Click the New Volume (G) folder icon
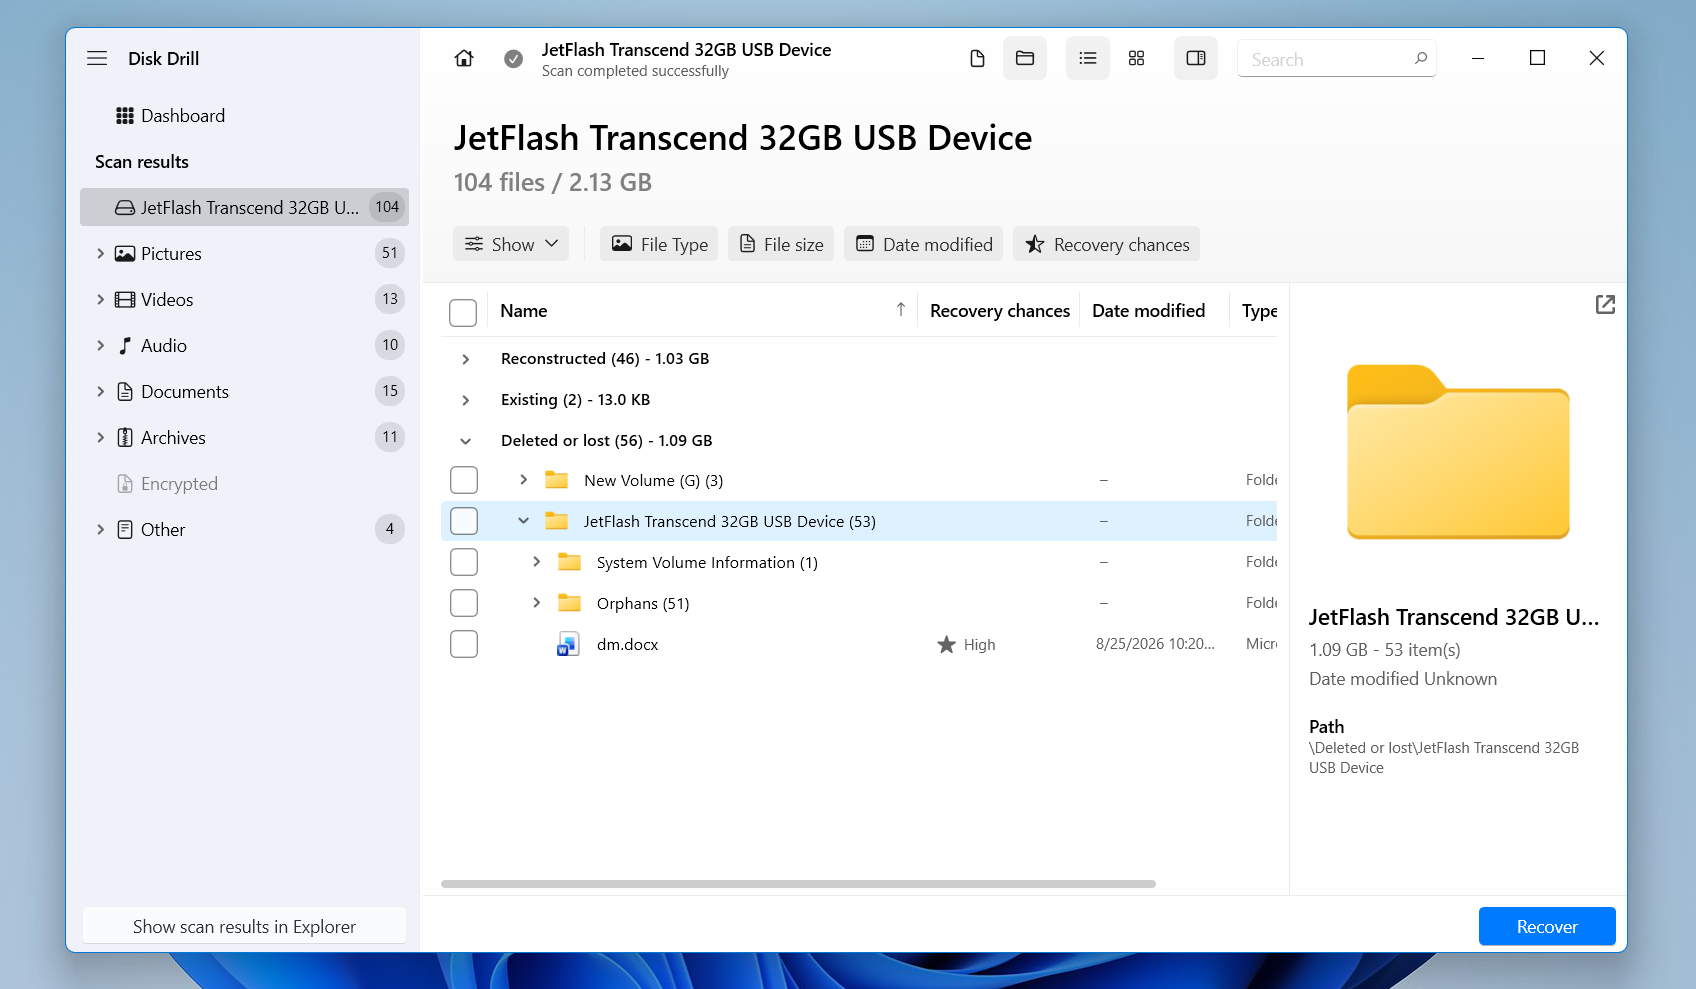Viewport: 1696px width, 989px height. coord(556,480)
